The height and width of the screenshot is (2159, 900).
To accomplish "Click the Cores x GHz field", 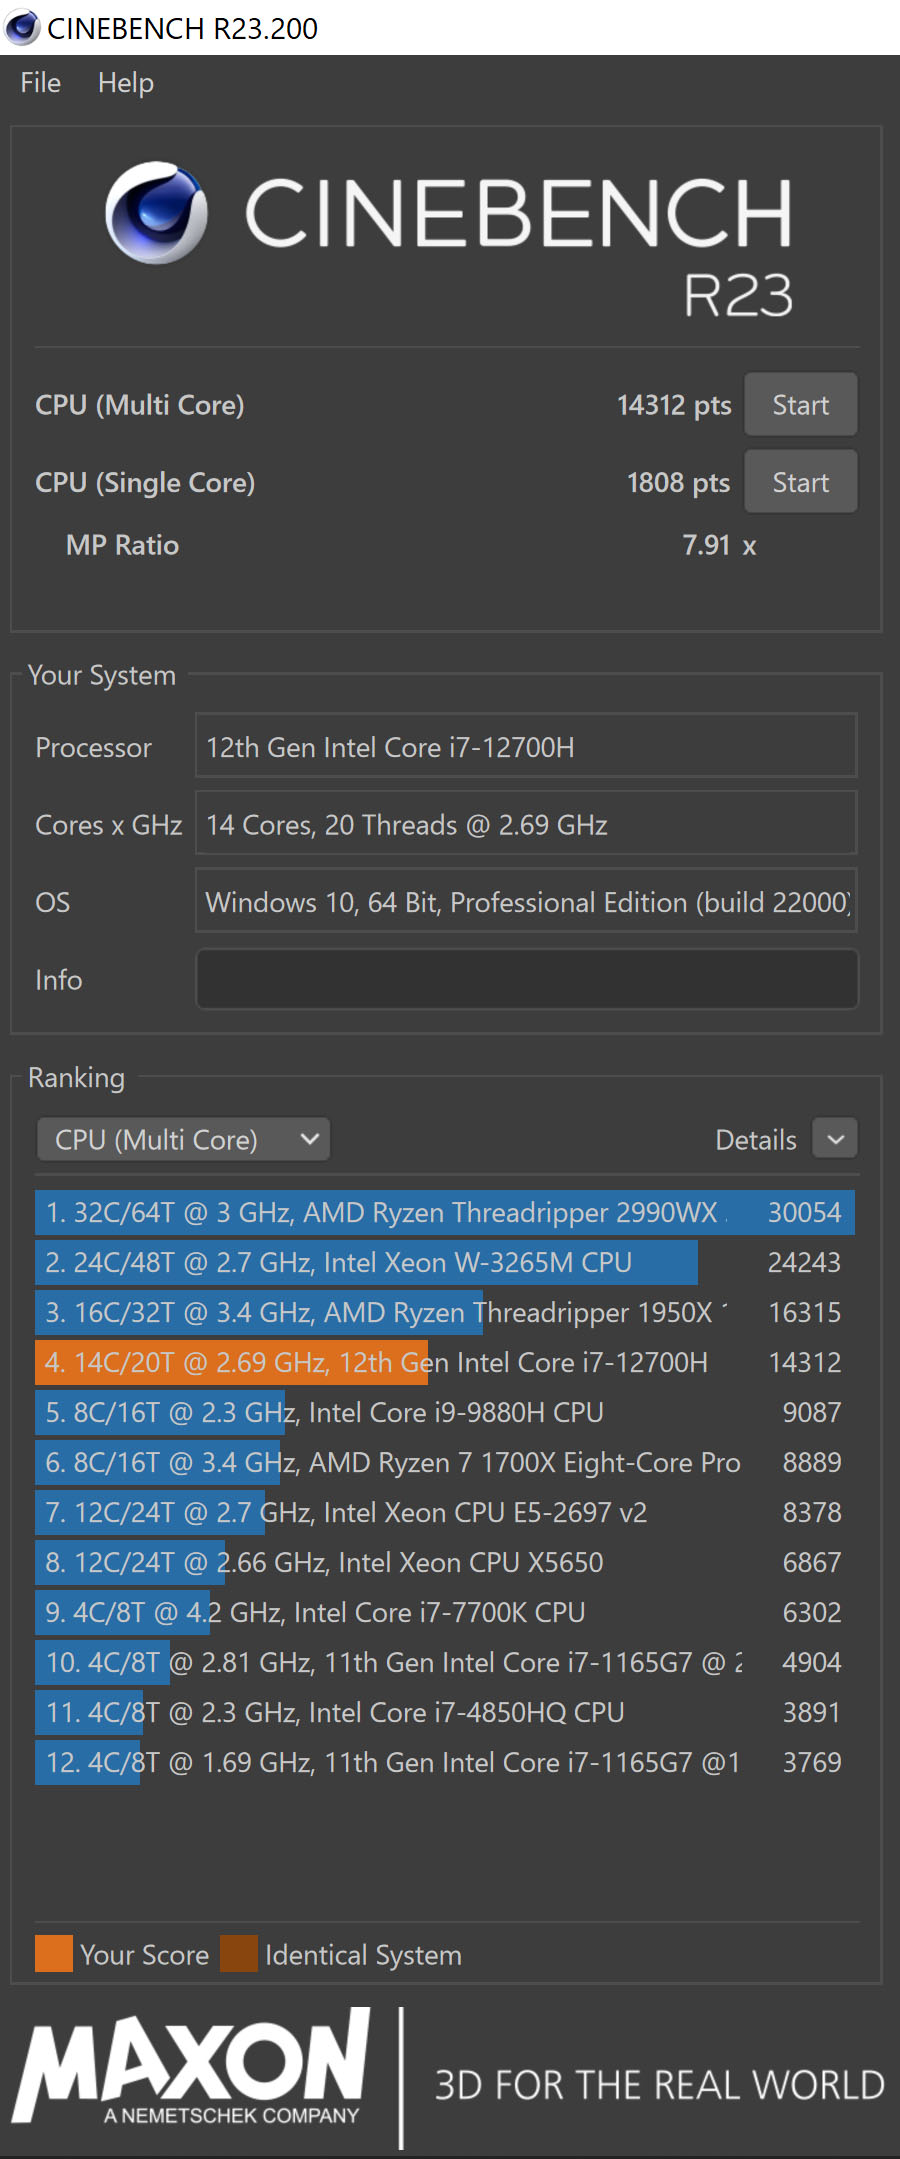I will click(x=527, y=825).
